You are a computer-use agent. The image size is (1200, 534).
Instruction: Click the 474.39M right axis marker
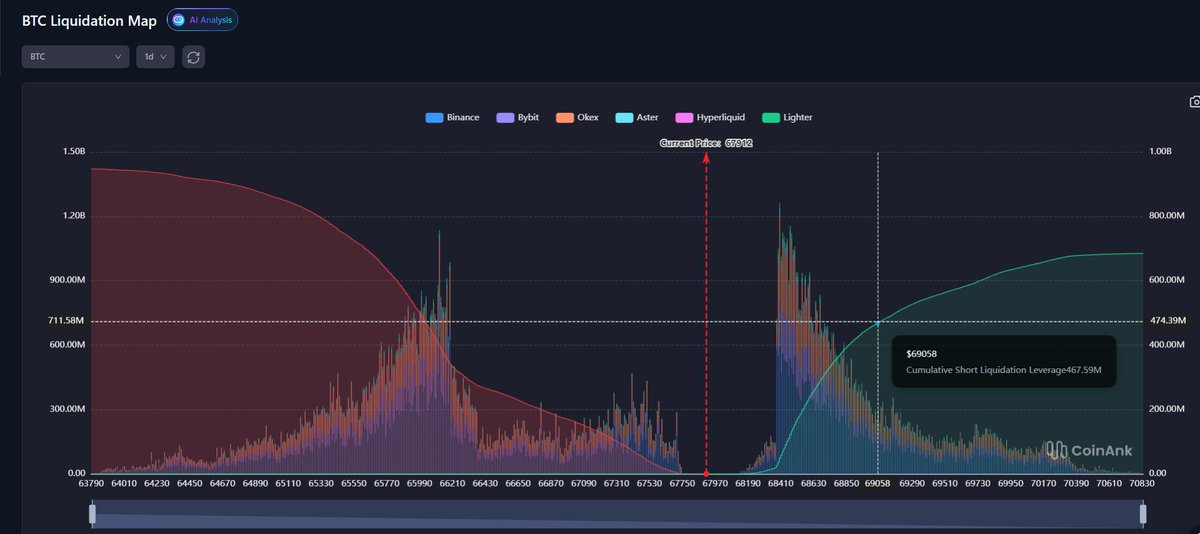point(1168,321)
